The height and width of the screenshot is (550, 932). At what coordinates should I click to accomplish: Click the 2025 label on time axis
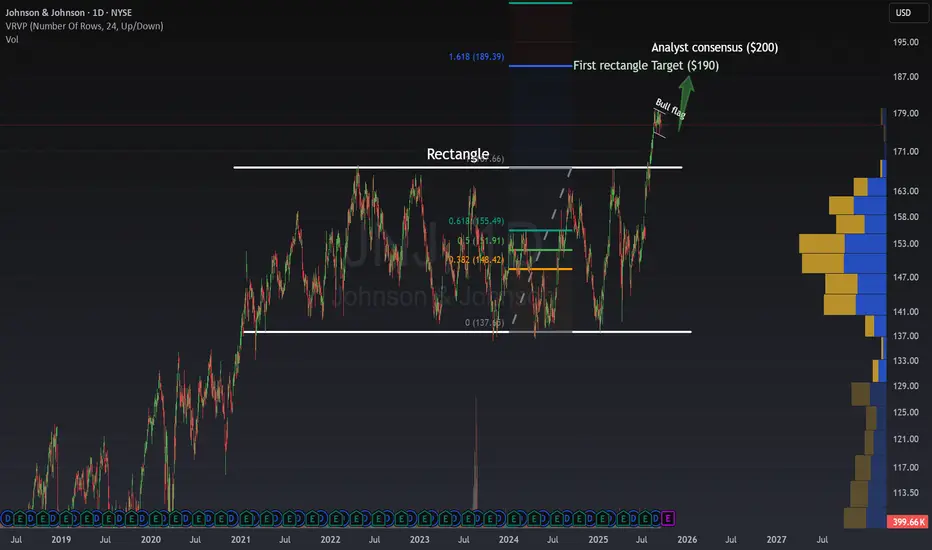598,540
